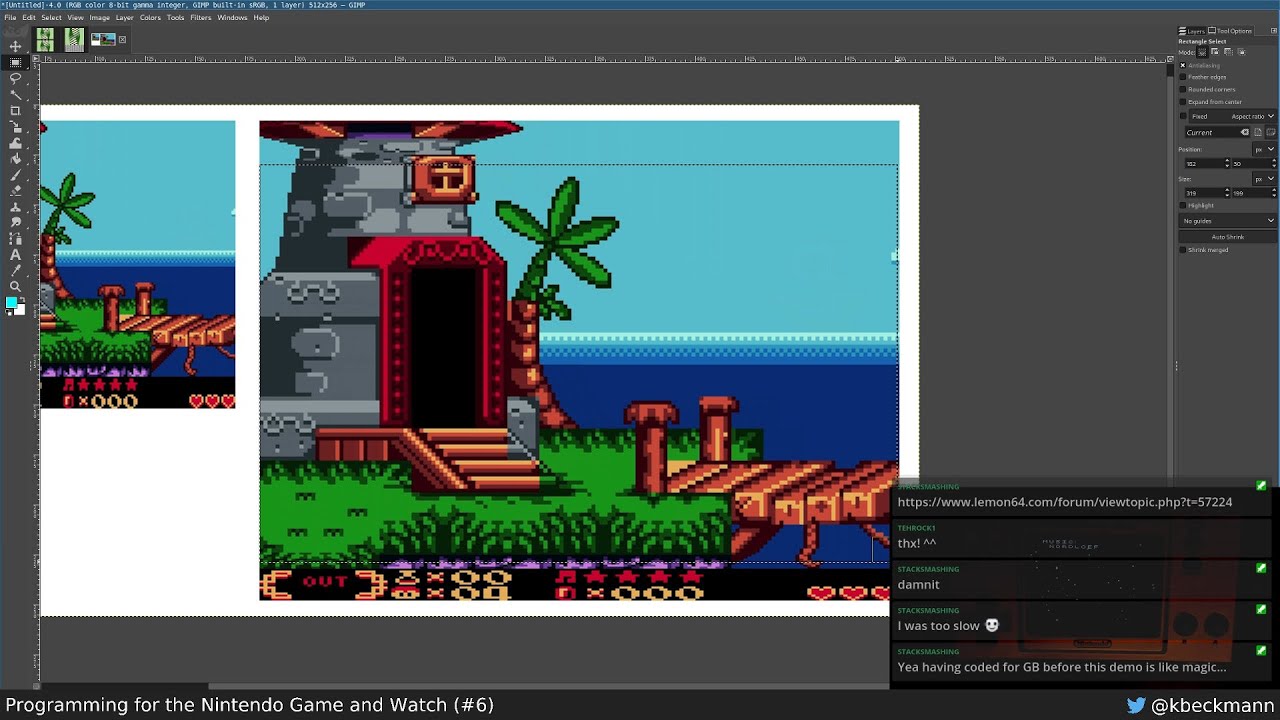
Task: Open the File menu
Action: 10,17
